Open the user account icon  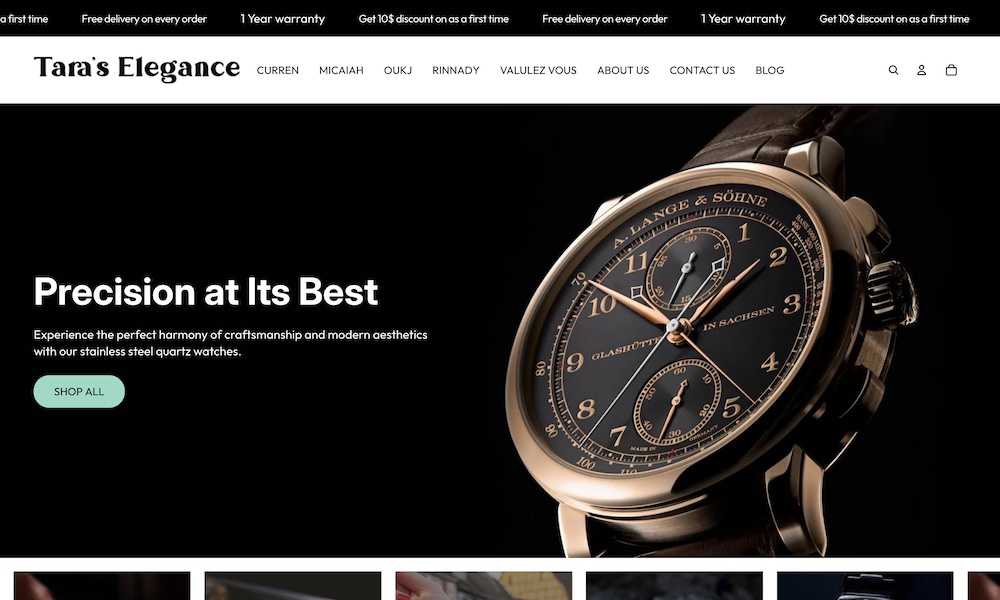(x=922, y=70)
